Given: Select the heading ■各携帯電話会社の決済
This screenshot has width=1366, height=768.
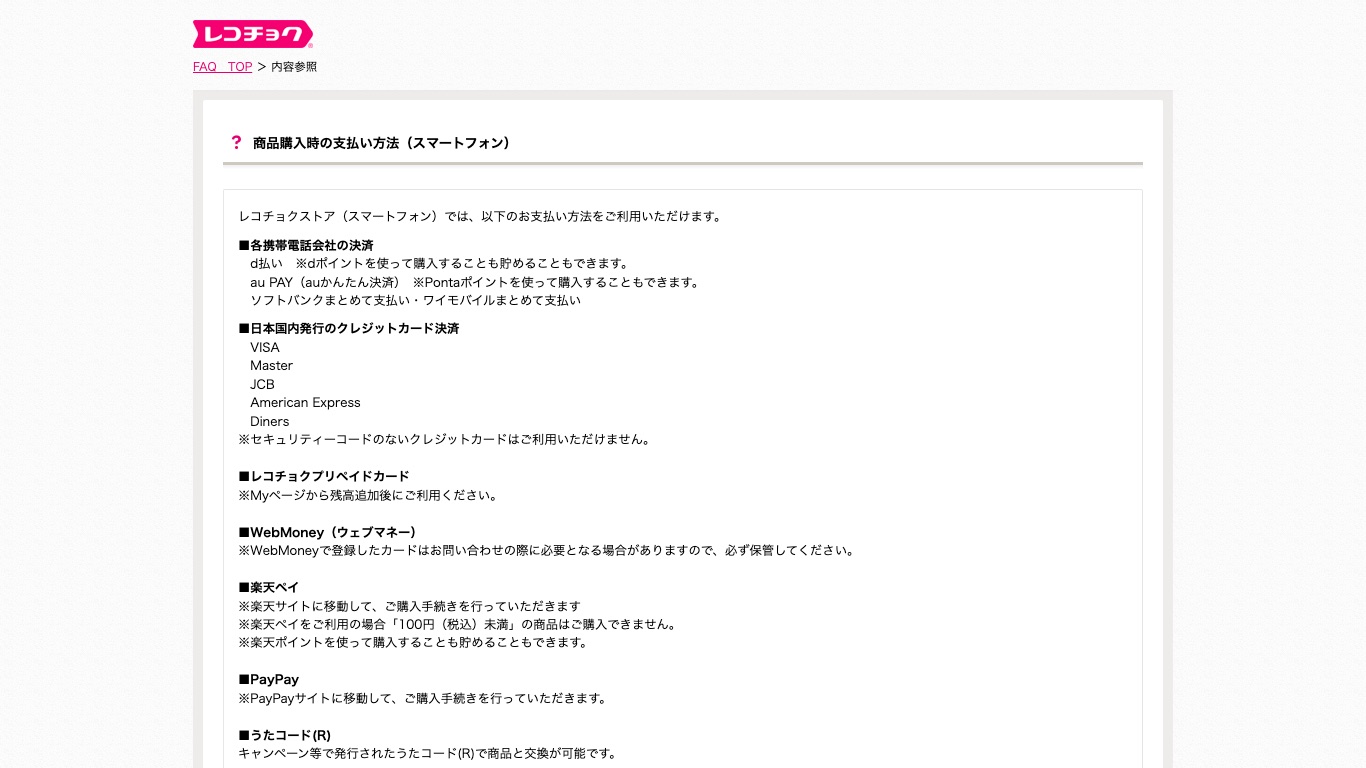Looking at the screenshot, I should coord(306,245).
